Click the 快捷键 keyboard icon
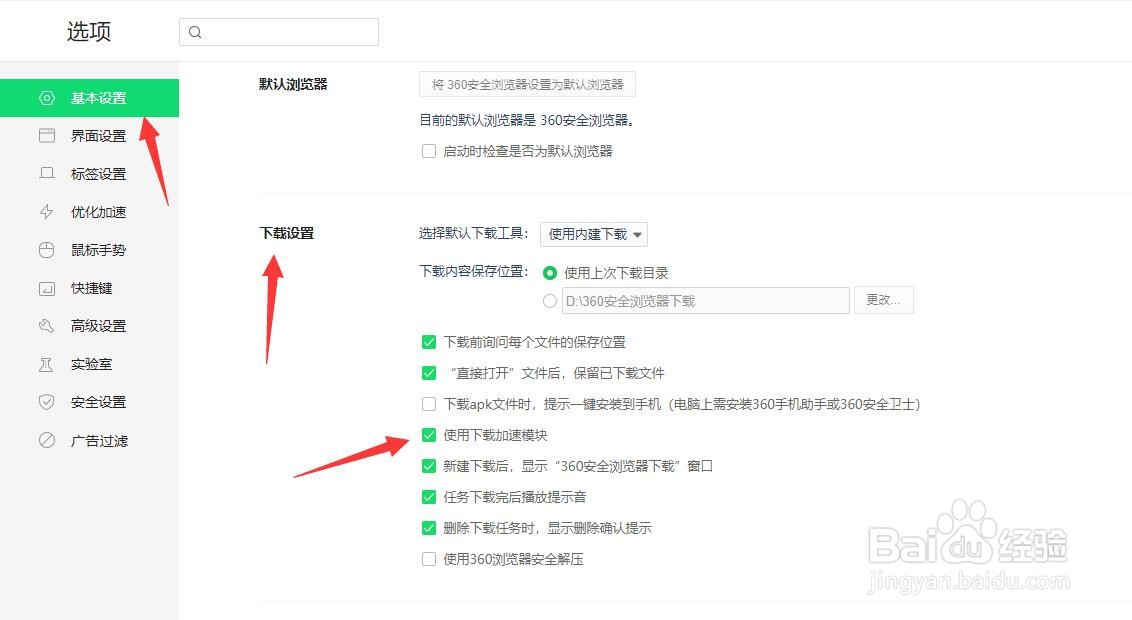1132x620 pixels. tap(47, 288)
